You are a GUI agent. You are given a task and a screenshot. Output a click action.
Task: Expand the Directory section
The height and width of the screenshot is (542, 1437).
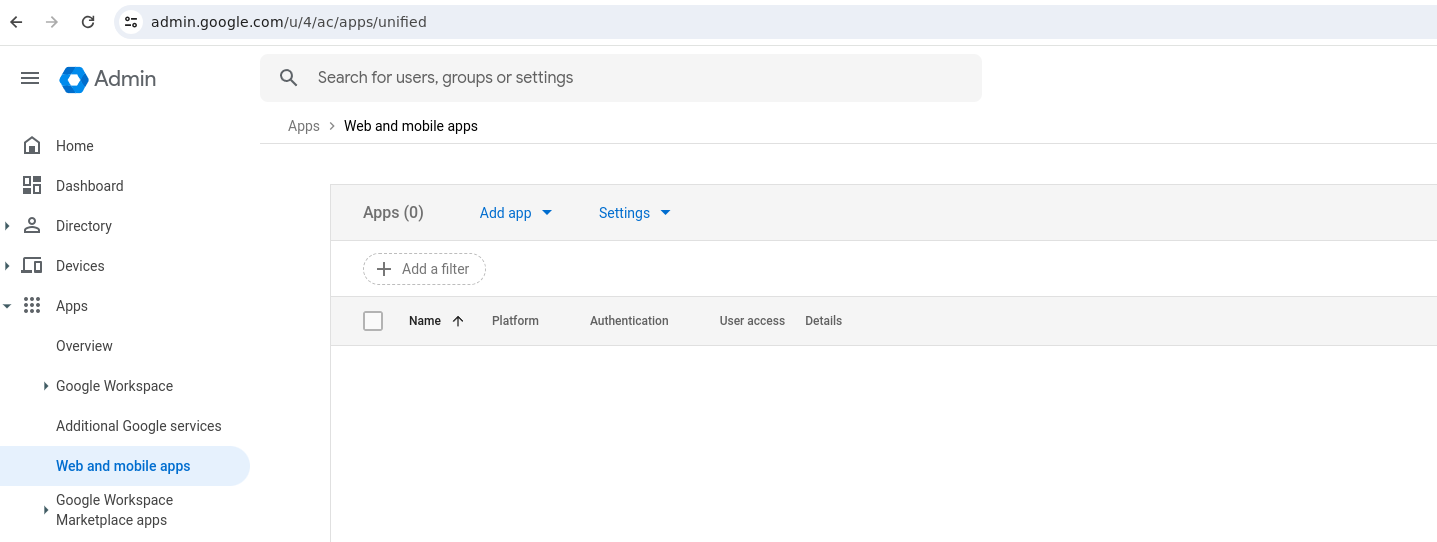8,226
